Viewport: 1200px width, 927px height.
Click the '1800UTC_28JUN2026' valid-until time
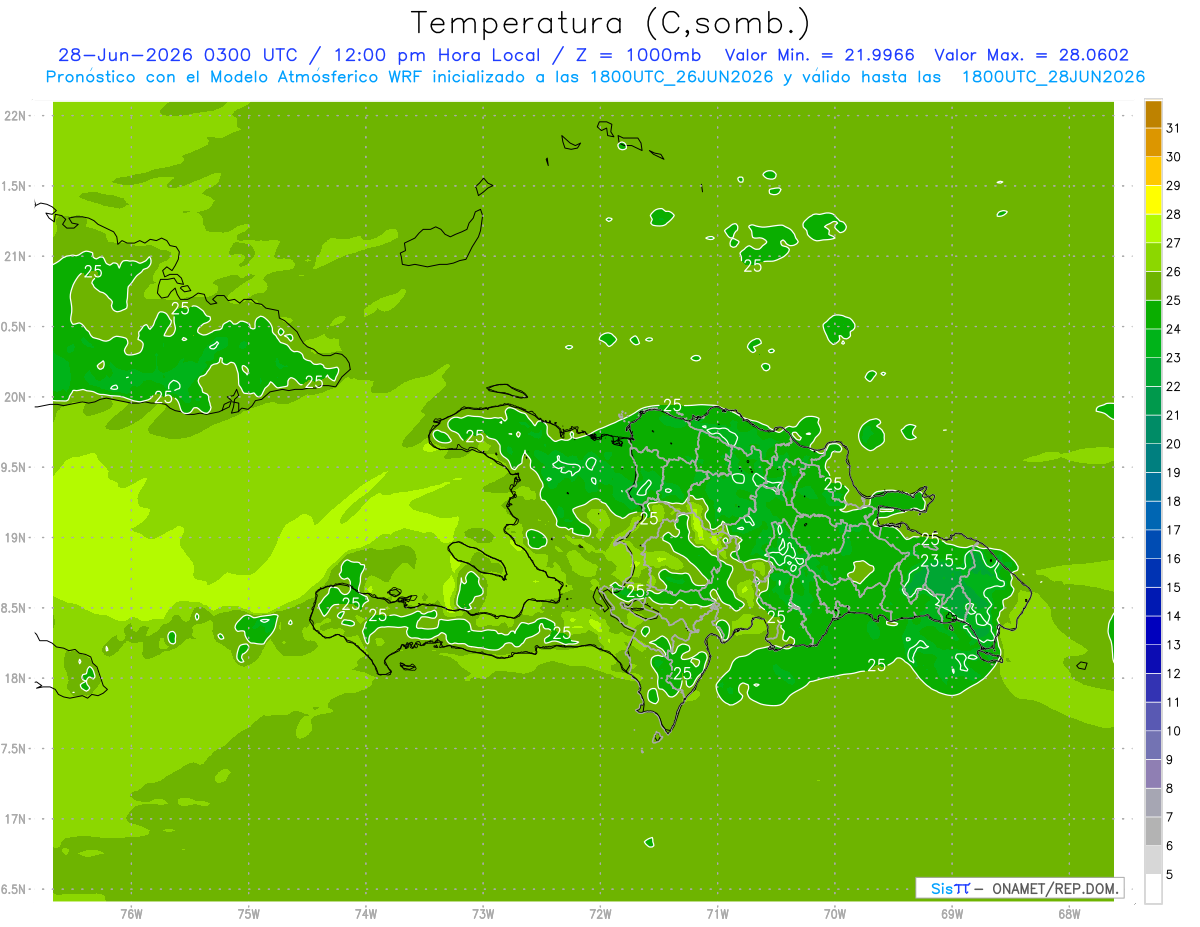[x=1052, y=77]
